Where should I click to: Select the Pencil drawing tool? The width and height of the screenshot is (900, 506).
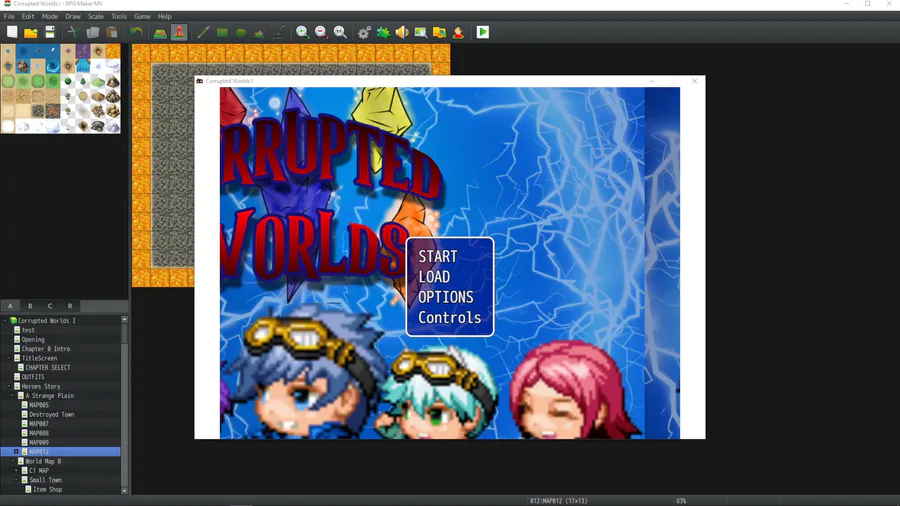tap(203, 32)
